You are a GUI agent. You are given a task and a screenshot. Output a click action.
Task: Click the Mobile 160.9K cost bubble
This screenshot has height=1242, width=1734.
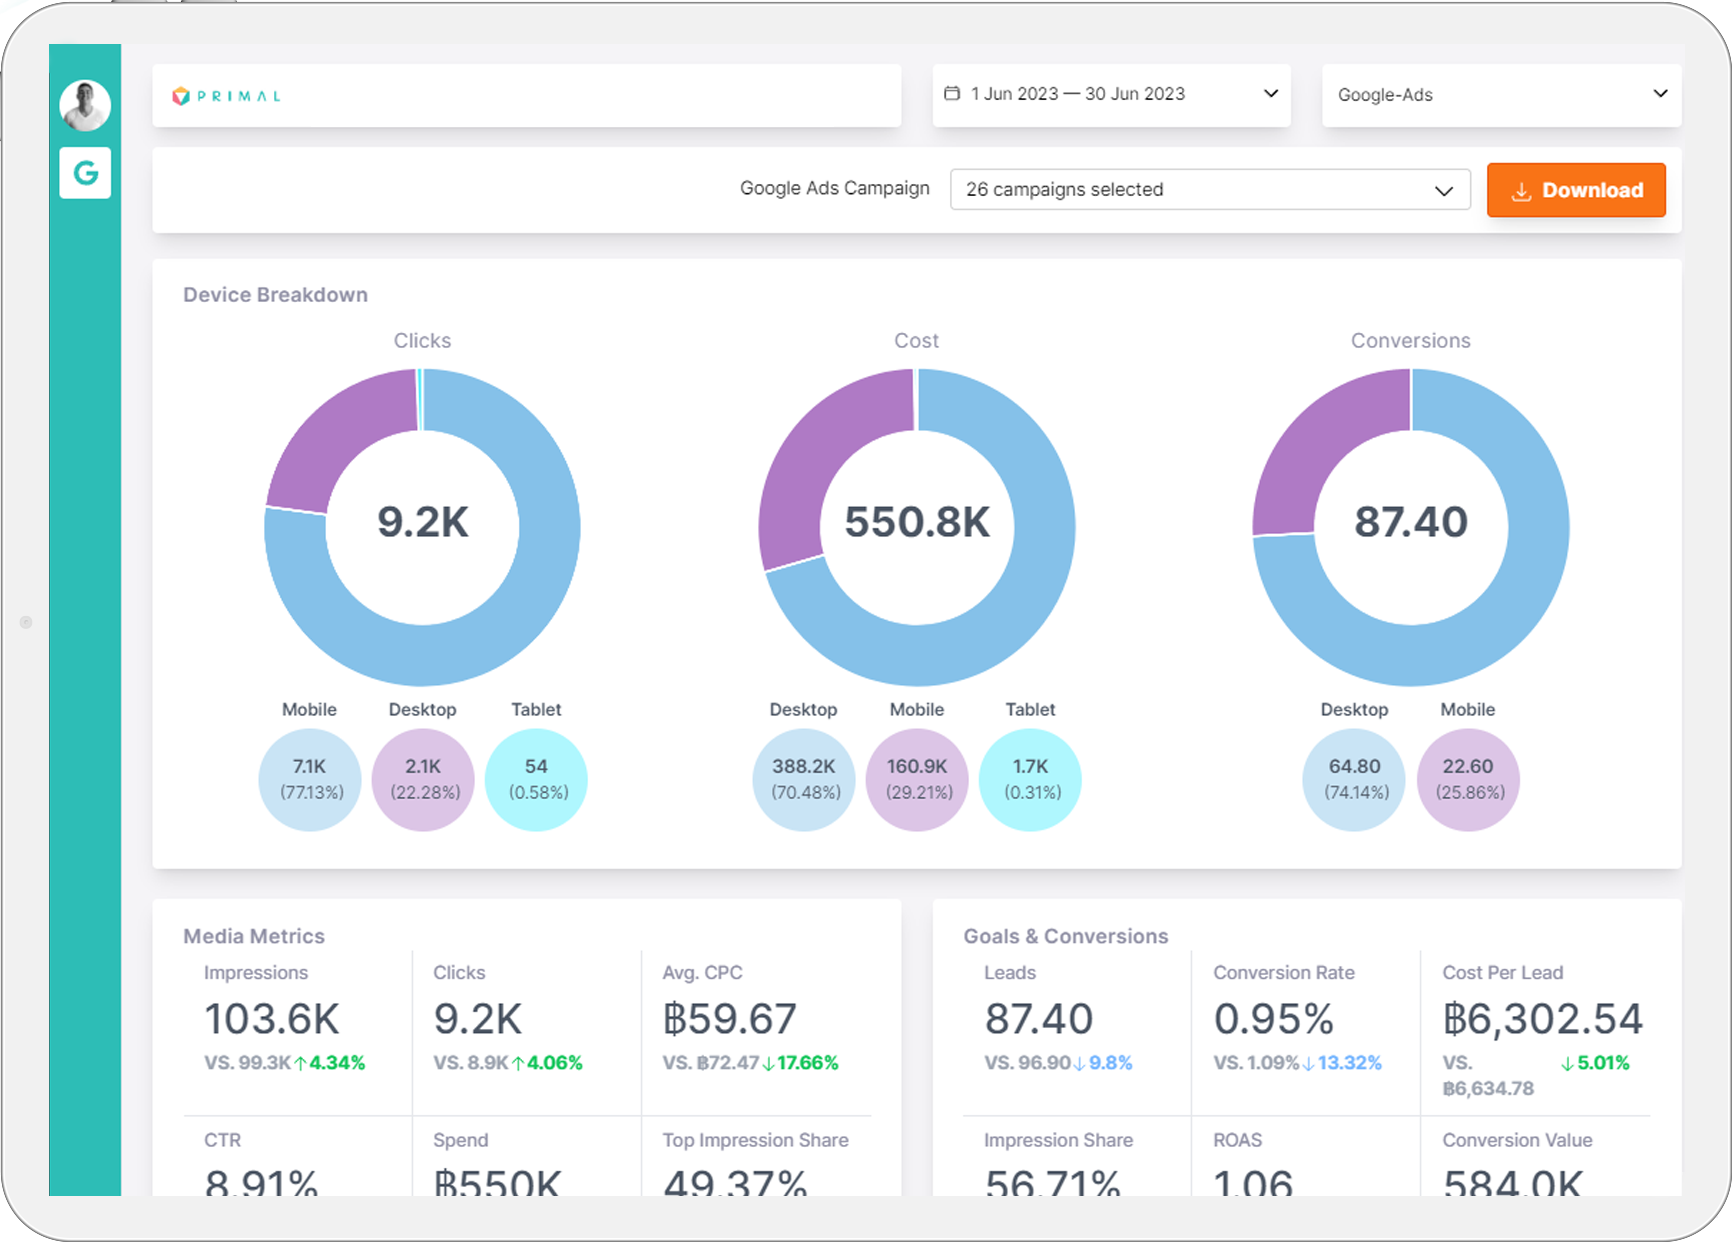(x=917, y=779)
